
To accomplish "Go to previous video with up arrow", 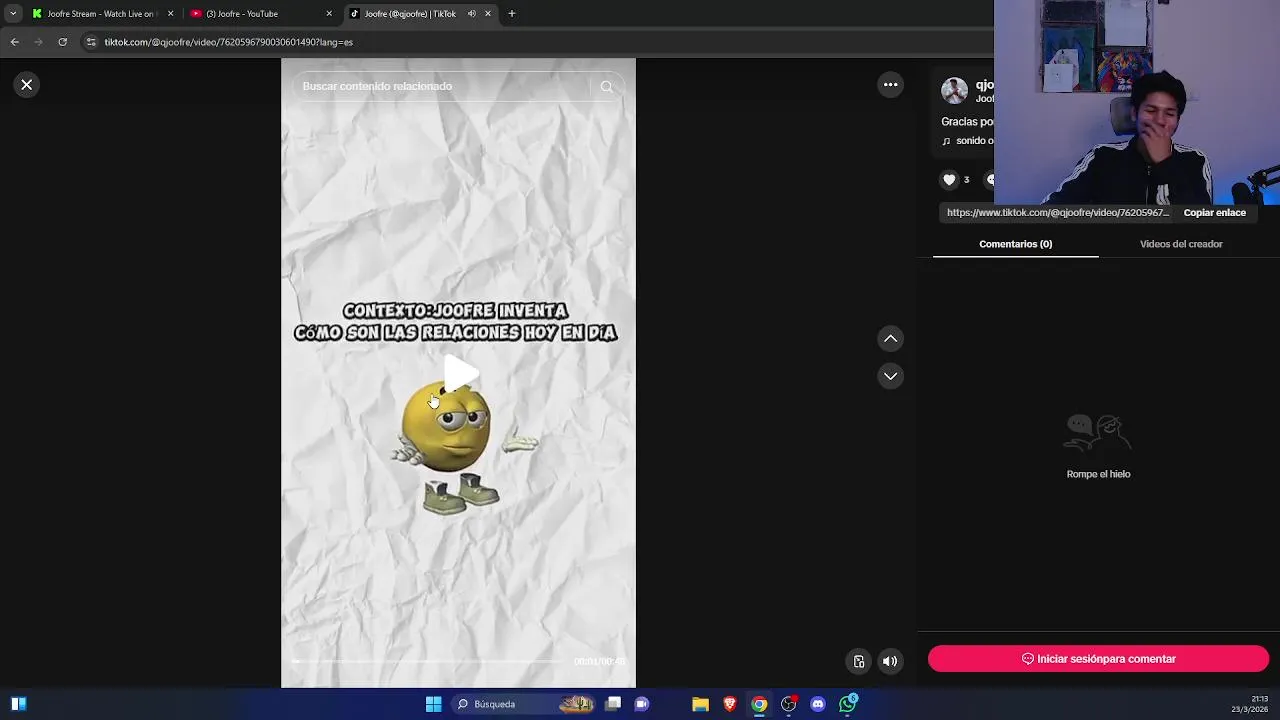I will point(890,339).
